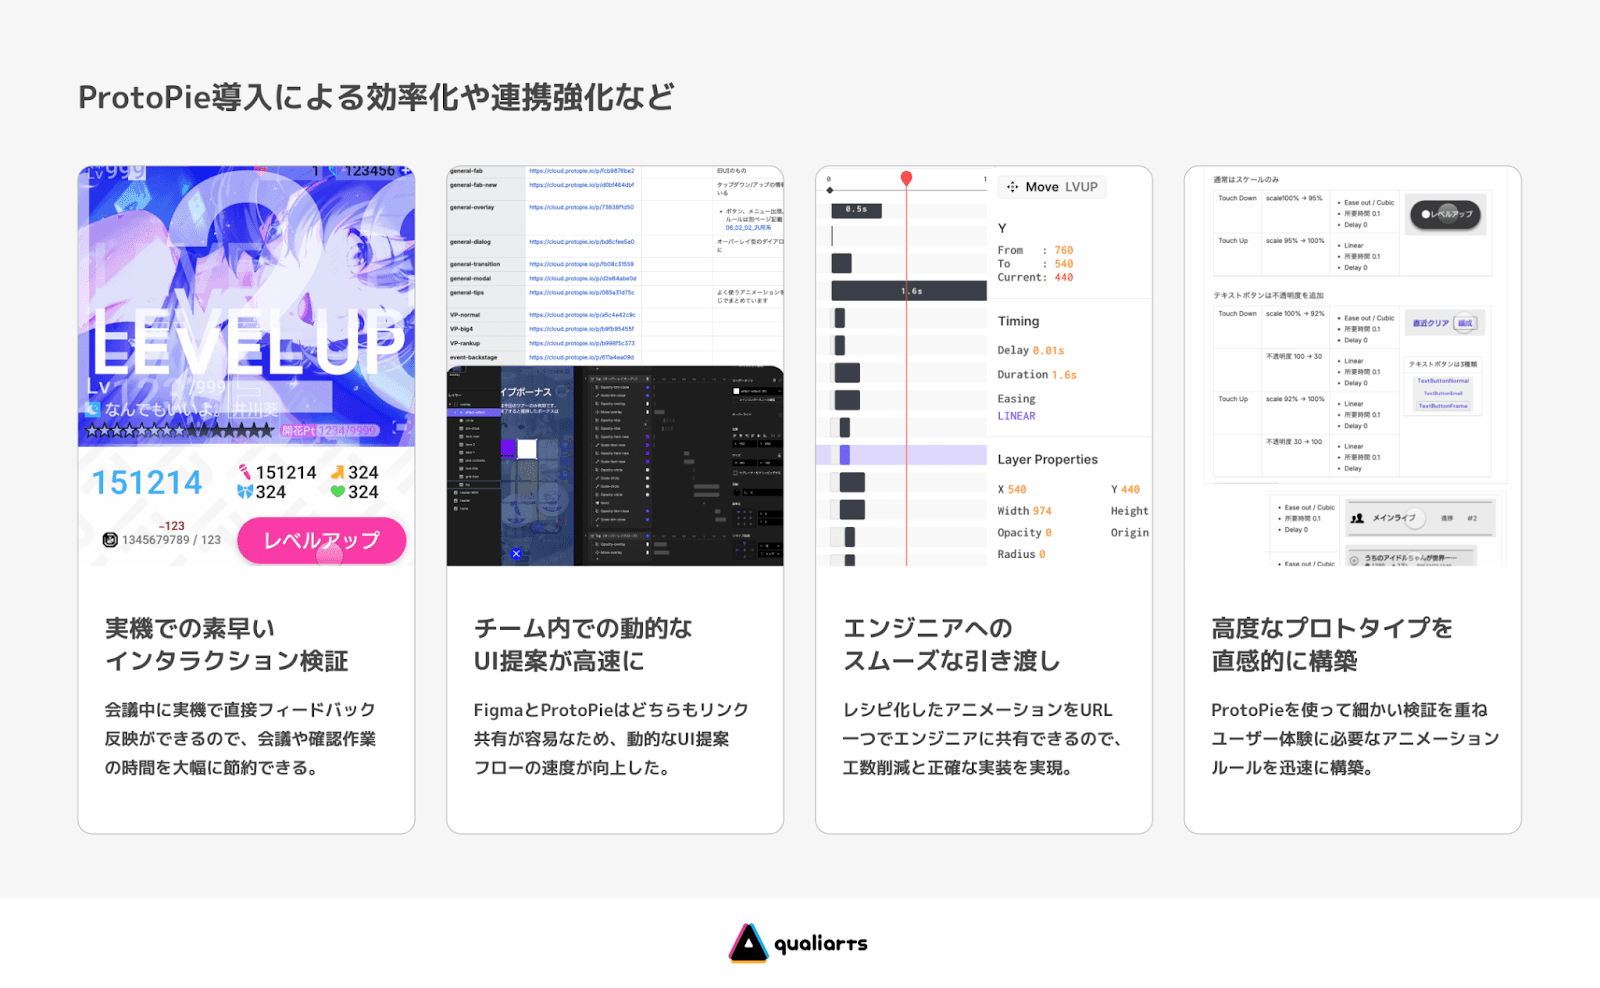Click the red timeline playhead handle
This screenshot has height=988, width=1600.
coord(906,178)
